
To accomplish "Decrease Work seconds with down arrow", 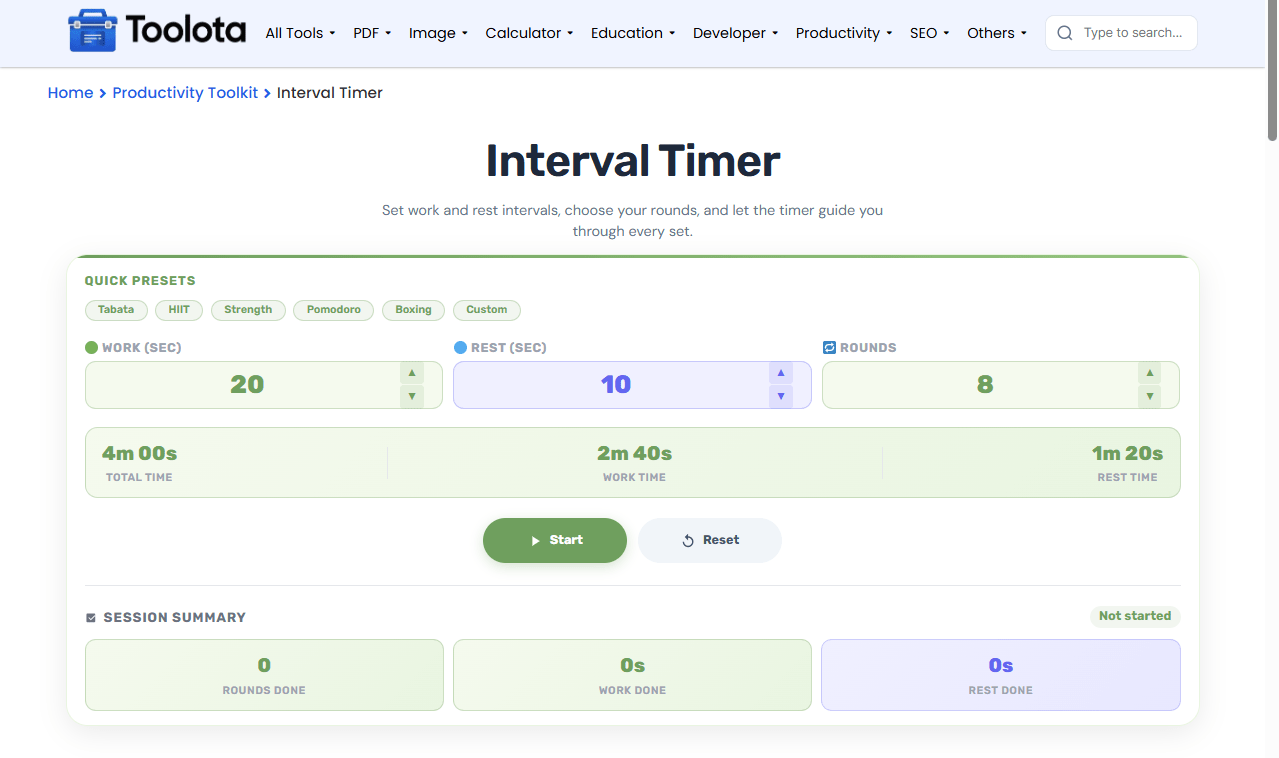I will pos(411,396).
